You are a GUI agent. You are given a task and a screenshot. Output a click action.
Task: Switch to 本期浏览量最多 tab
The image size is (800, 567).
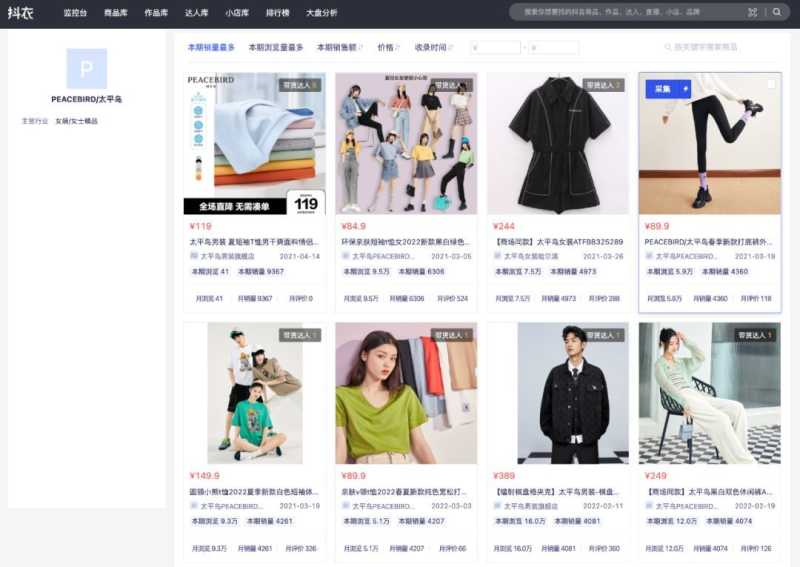(275, 47)
